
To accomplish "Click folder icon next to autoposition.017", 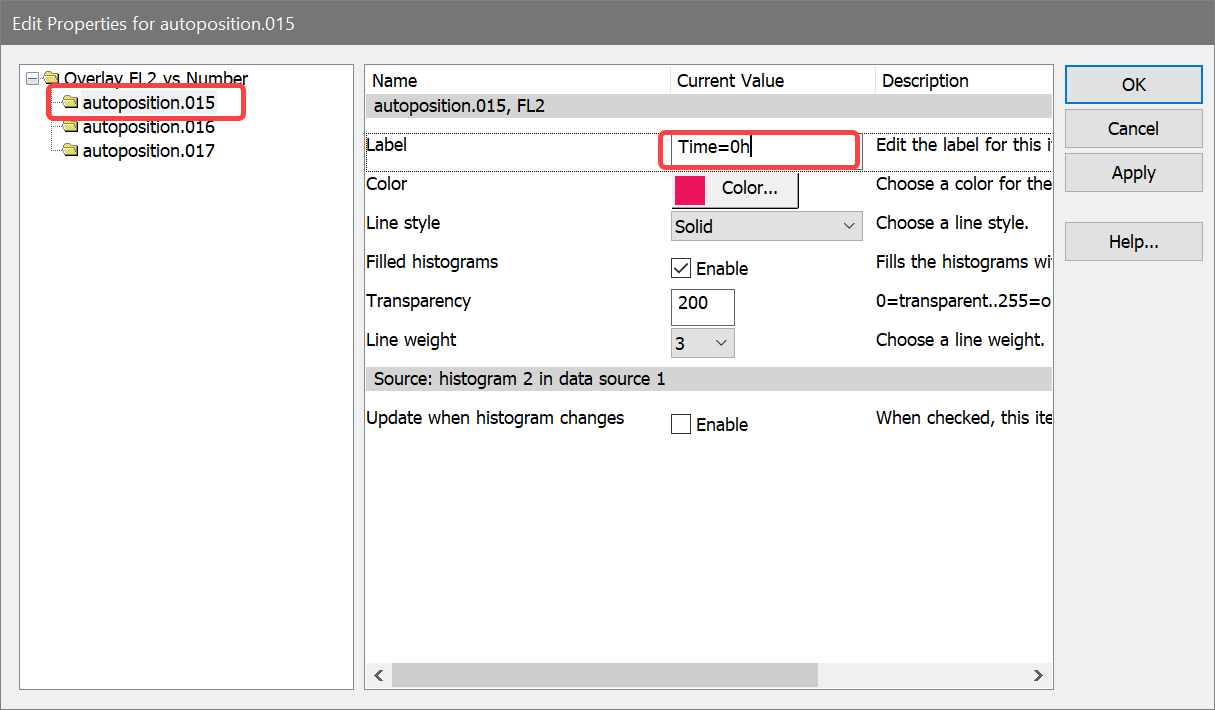I will (x=70, y=151).
